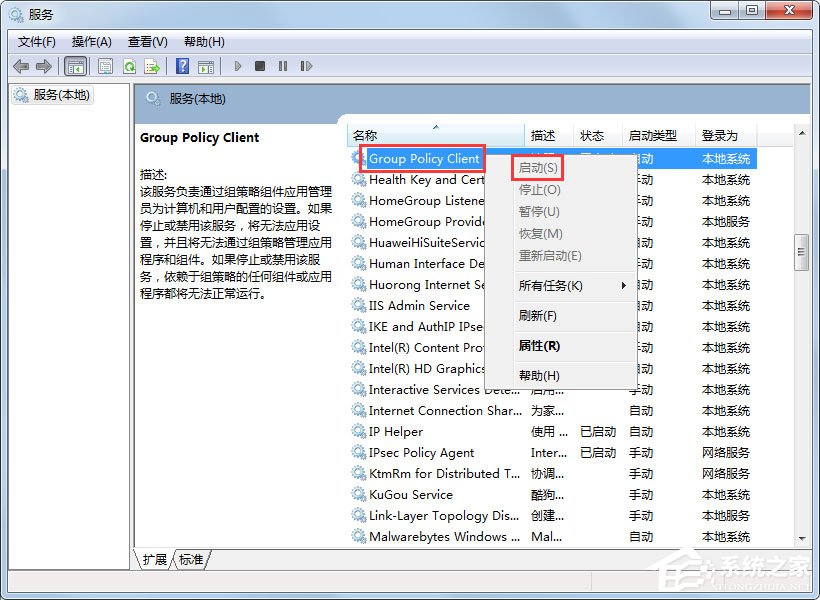Click the Restart Service toolbar icon
This screenshot has height=600, width=820.
pyautogui.click(x=307, y=66)
